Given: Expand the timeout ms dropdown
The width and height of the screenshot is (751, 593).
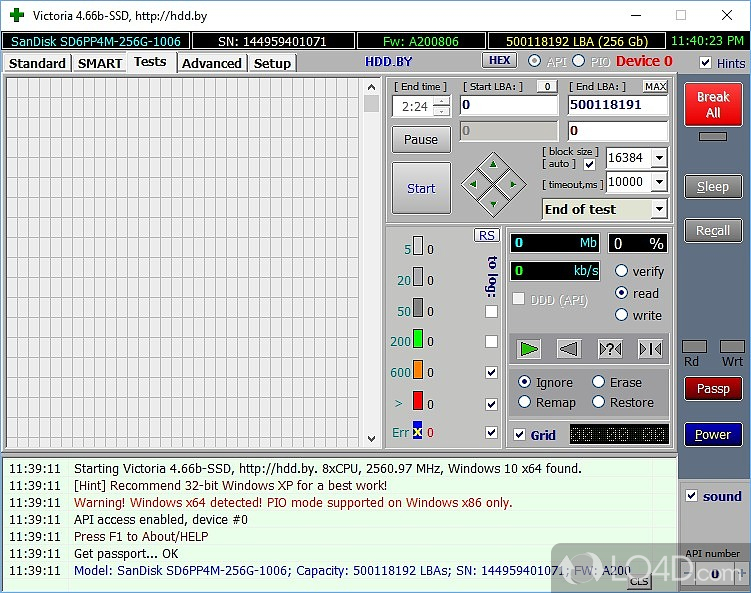Looking at the screenshot, I should pyautogui.click(x=658, y=182).
